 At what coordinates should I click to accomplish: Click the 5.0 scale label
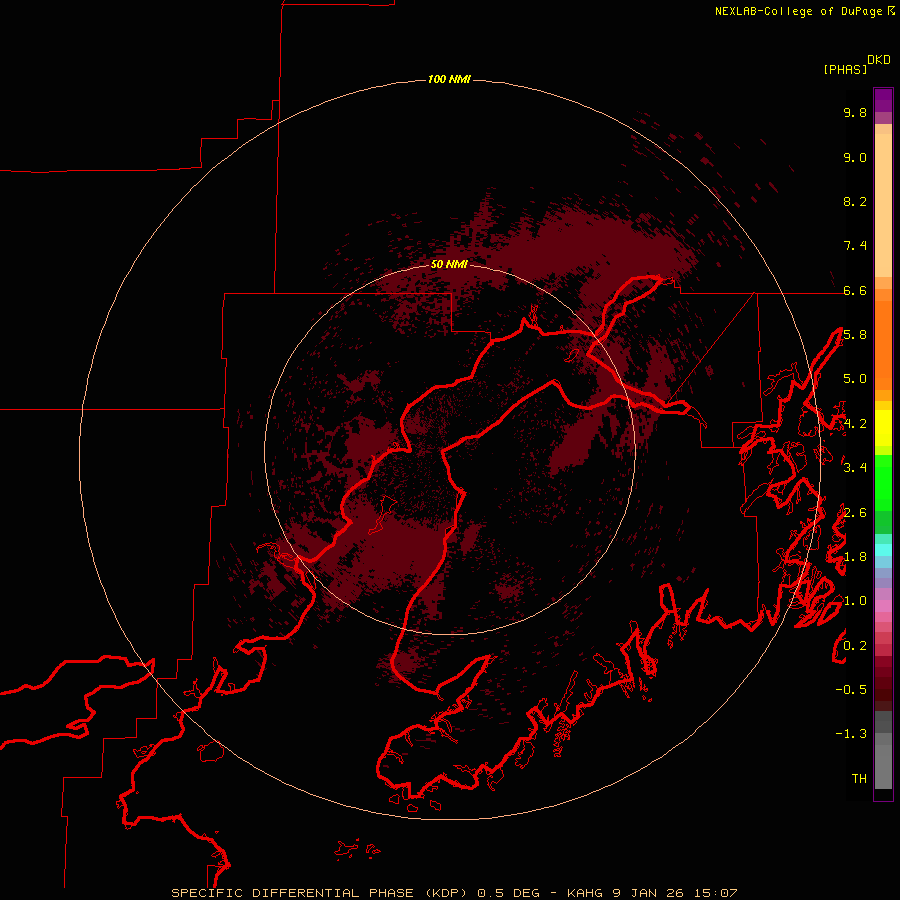click(x=855, y=379)
